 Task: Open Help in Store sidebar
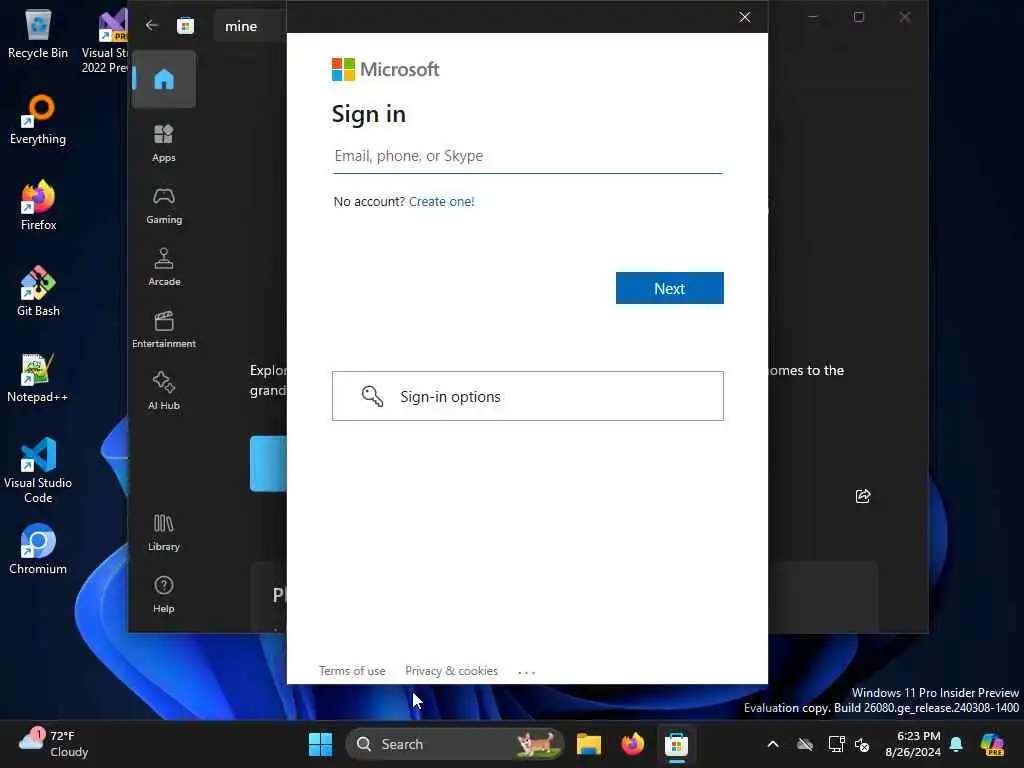coord(163,594)
